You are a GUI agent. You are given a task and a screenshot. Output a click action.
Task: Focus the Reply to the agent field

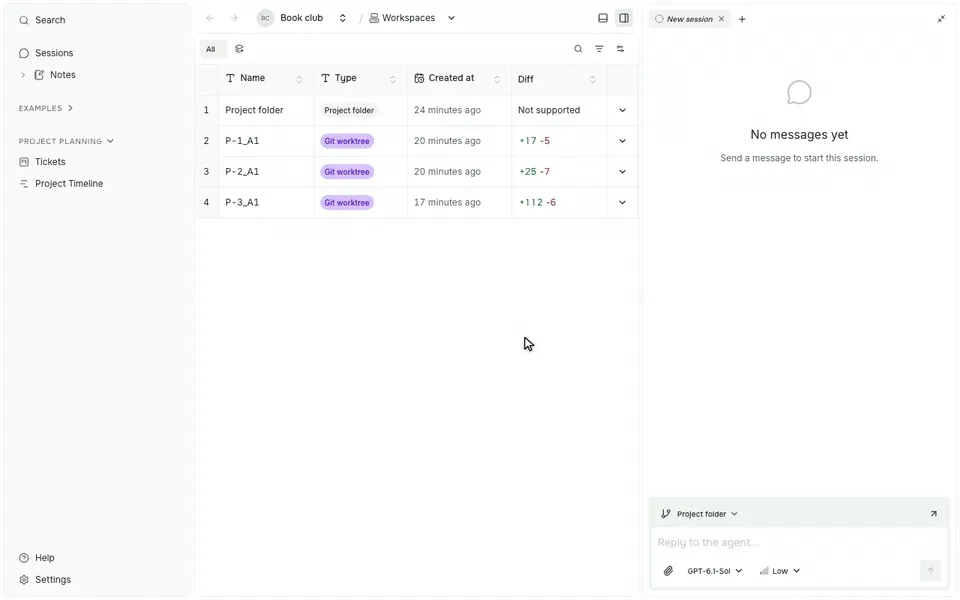[798, 542]
